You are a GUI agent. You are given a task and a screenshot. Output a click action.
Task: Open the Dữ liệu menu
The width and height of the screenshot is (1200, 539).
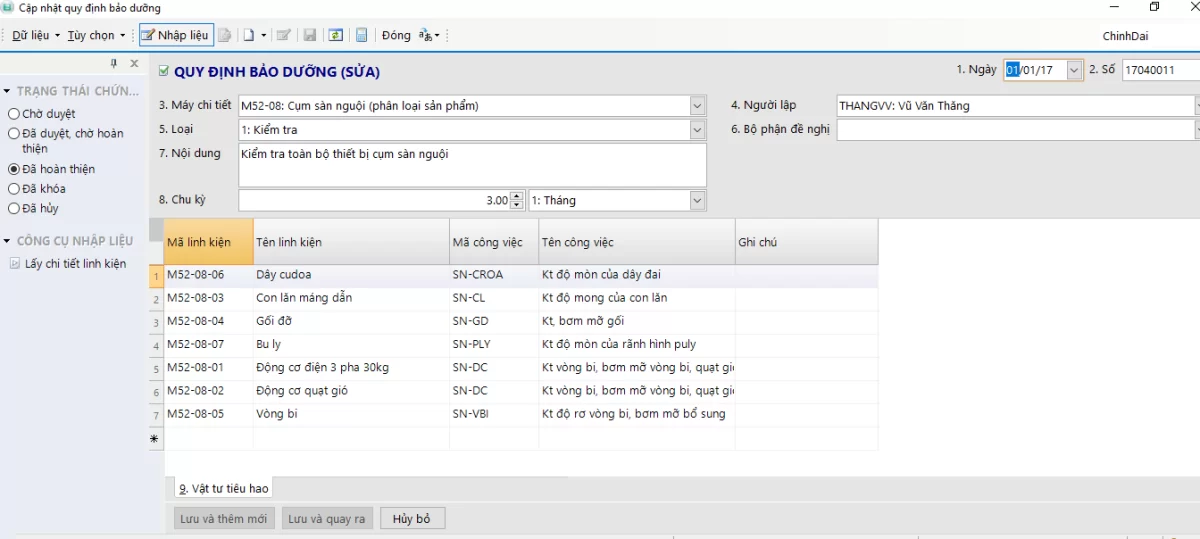coord(36,35)
